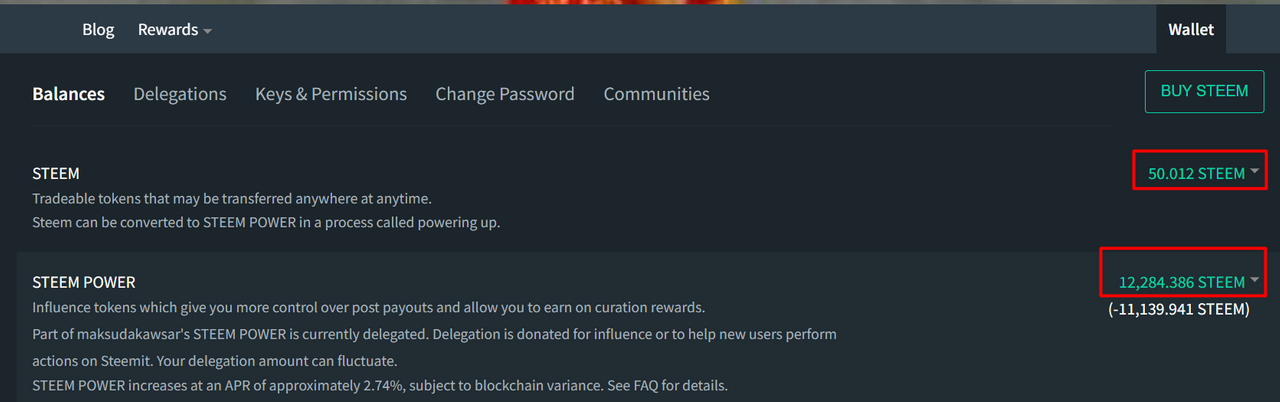1280x402 pixels.
Task: Open the Communities section
Action: pyautogui.click(x=656, y=94)
